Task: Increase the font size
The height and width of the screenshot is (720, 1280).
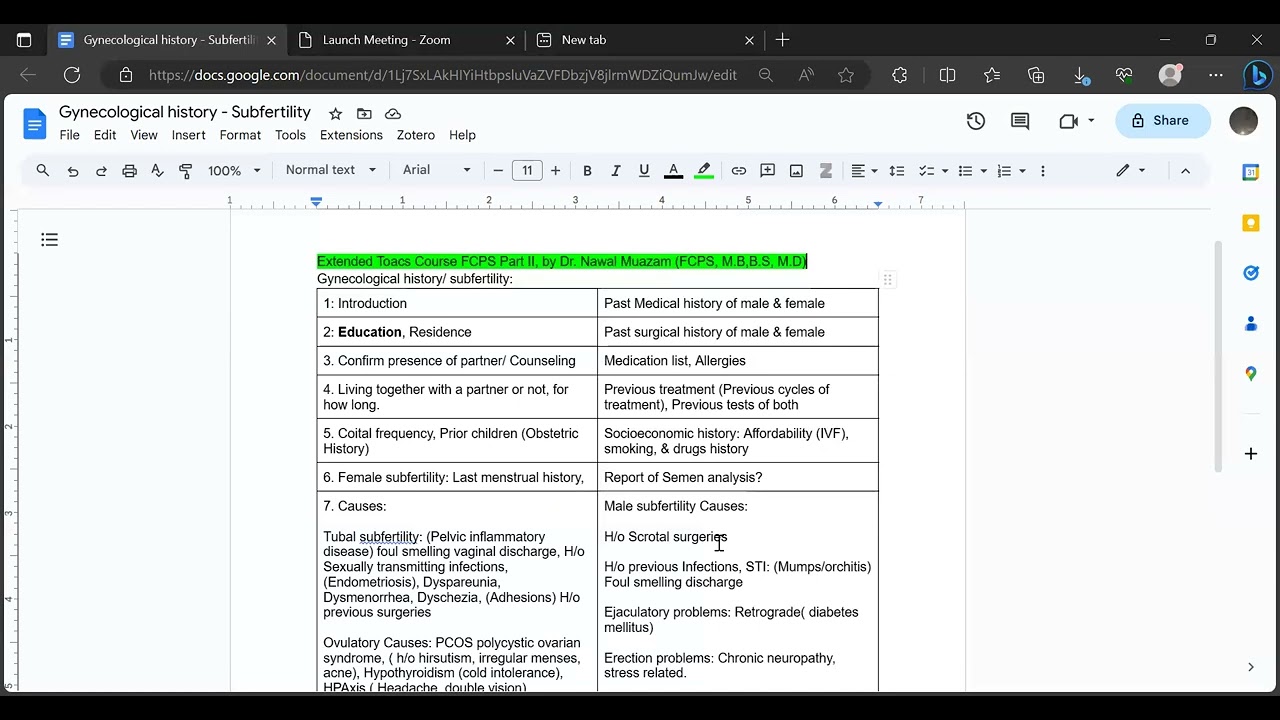Action: (x=556, y=171)
